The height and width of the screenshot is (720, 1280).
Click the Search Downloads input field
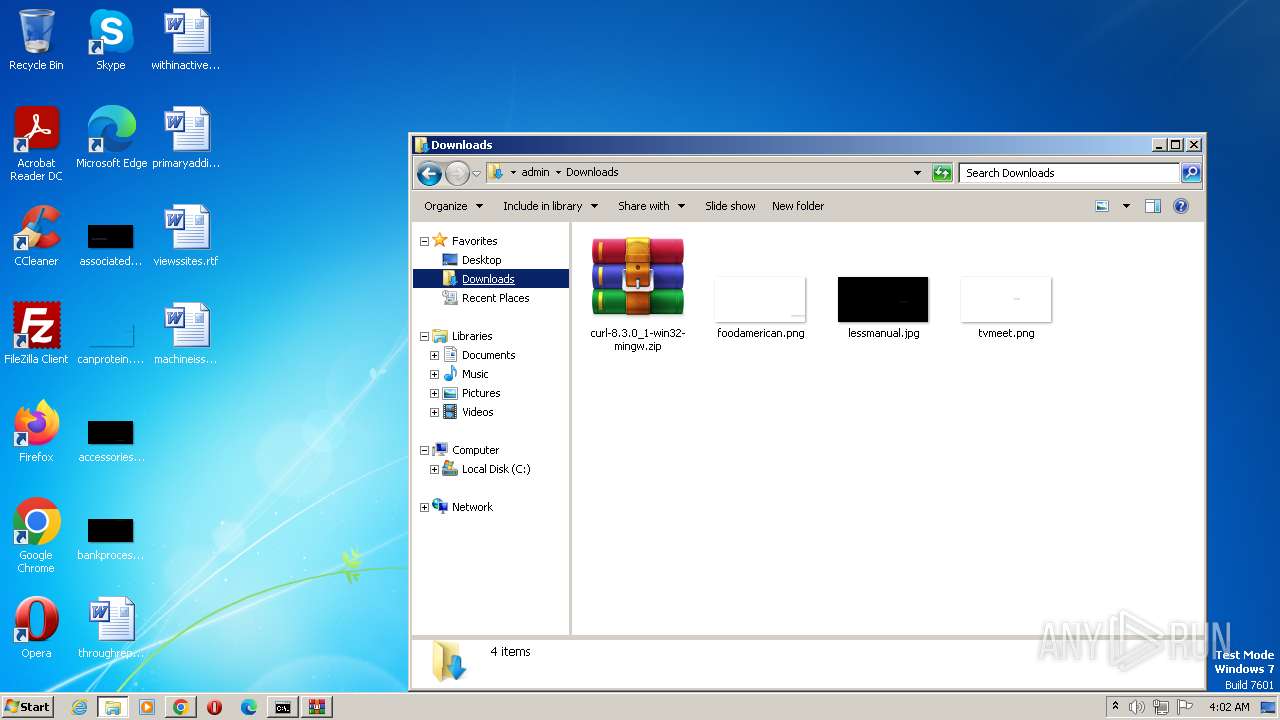1068,173
